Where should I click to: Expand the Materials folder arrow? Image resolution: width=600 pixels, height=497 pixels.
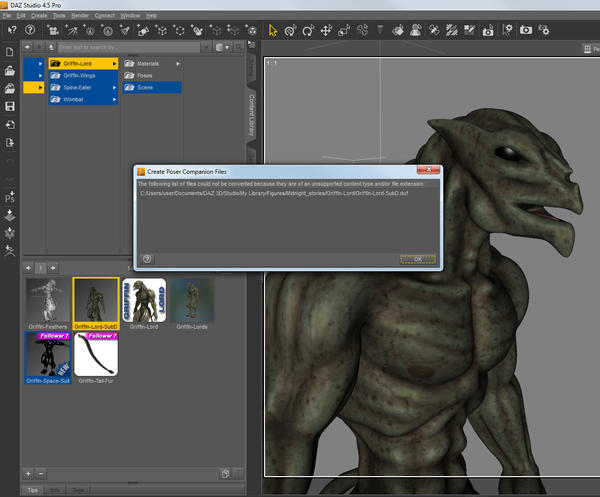(178, 64)
